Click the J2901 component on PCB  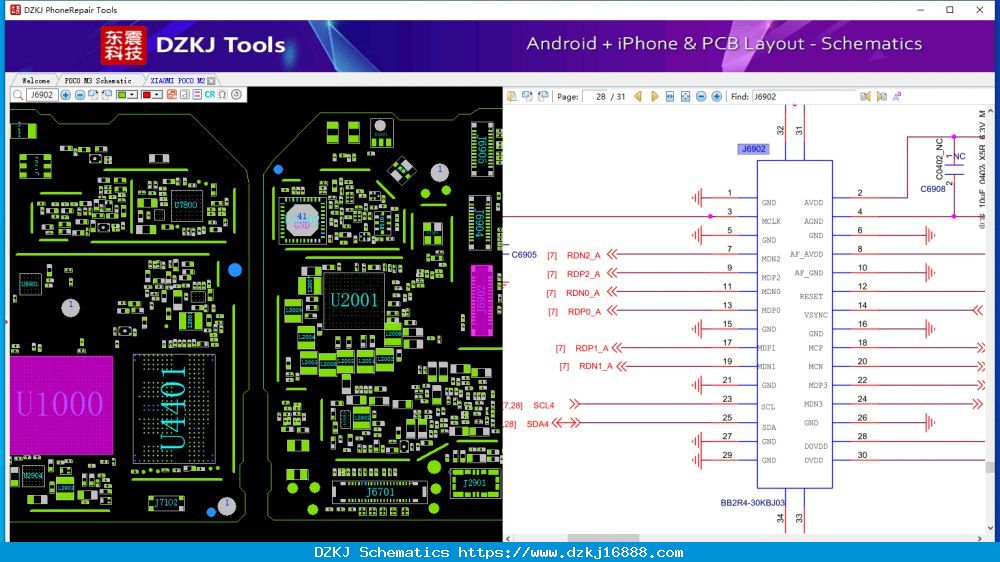[x=474, y=483]
